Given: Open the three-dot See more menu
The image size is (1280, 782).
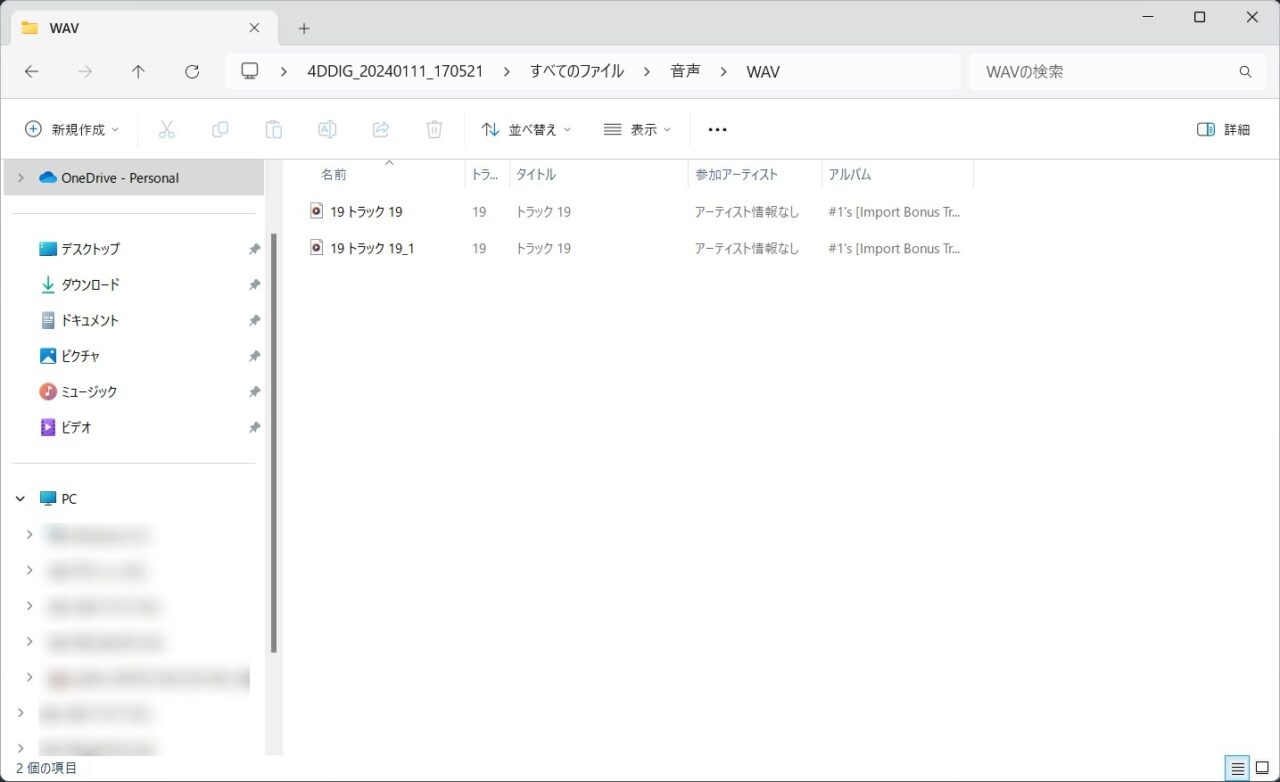Looking at the screenshot, I should pyautogui.click(x=717, y=129).
